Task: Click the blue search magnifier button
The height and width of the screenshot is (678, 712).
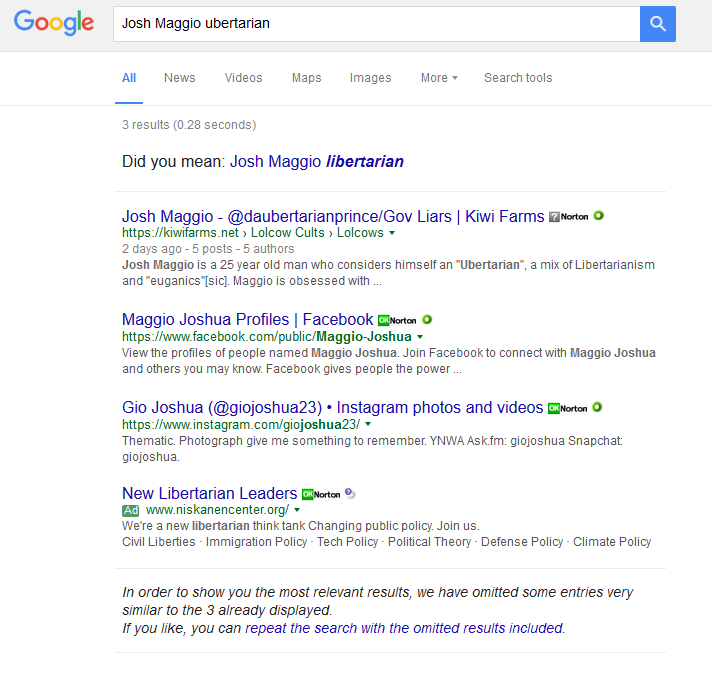Action: click(658, 24)
